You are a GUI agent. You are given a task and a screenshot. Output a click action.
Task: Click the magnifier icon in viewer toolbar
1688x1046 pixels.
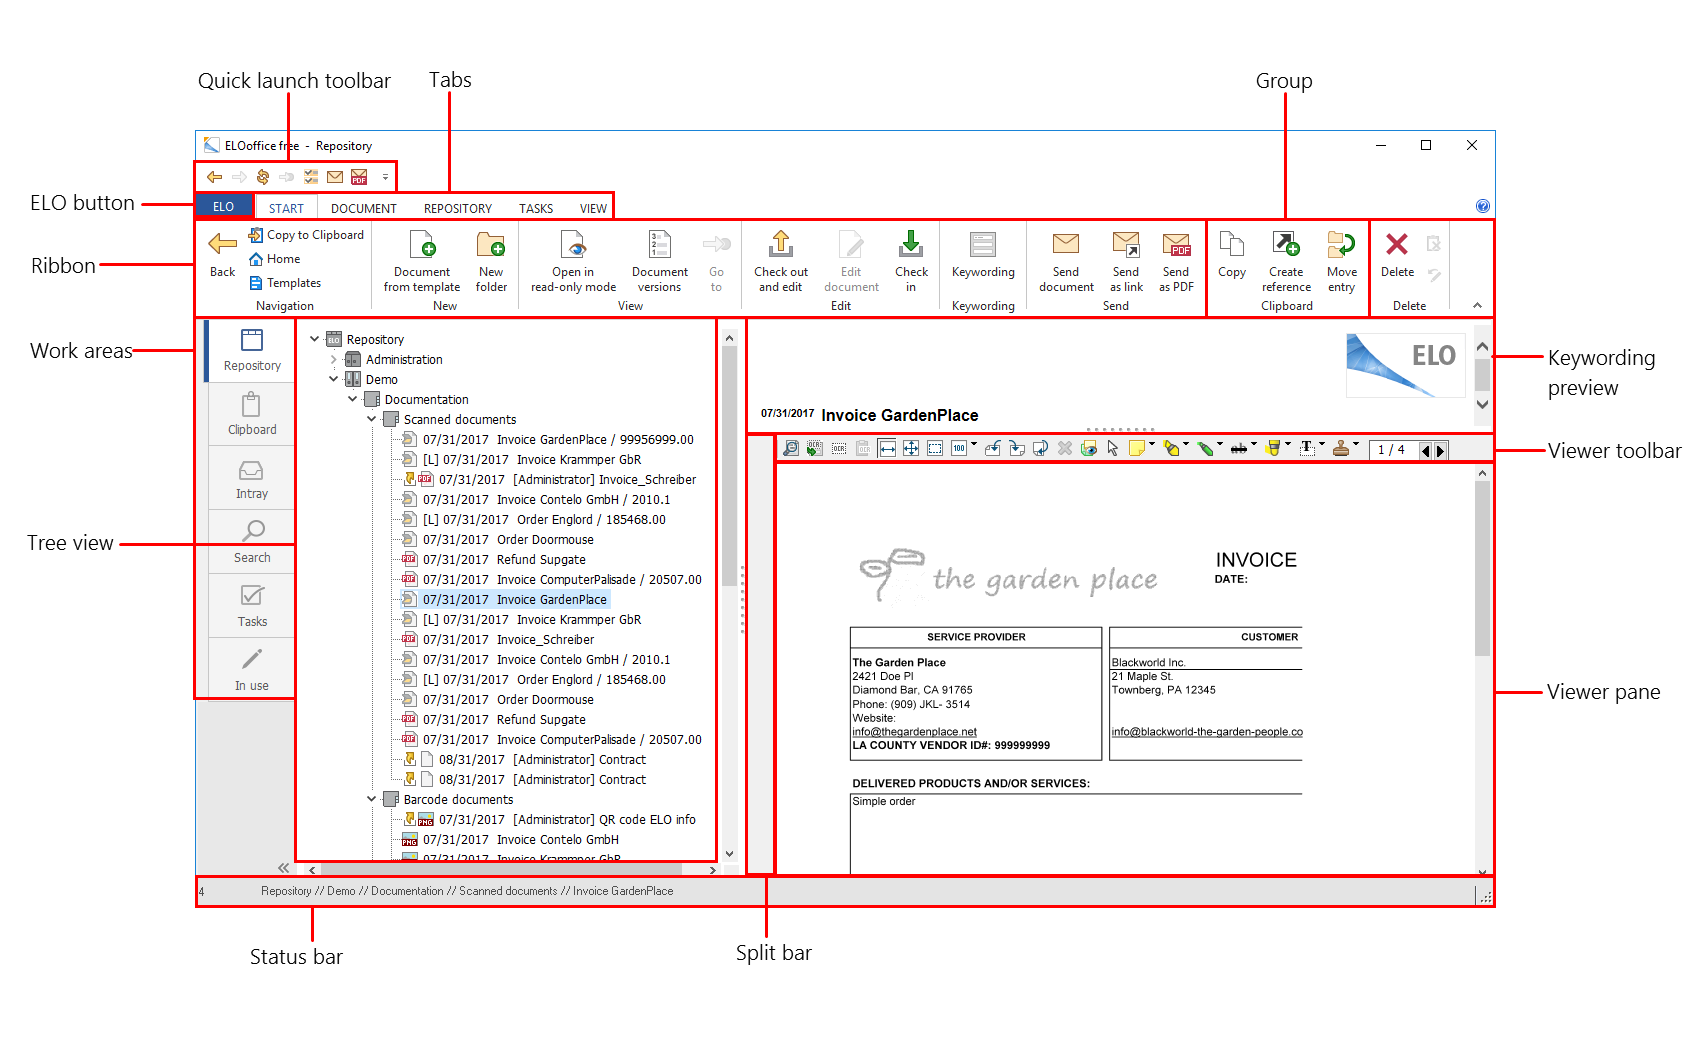click(791, 449)
